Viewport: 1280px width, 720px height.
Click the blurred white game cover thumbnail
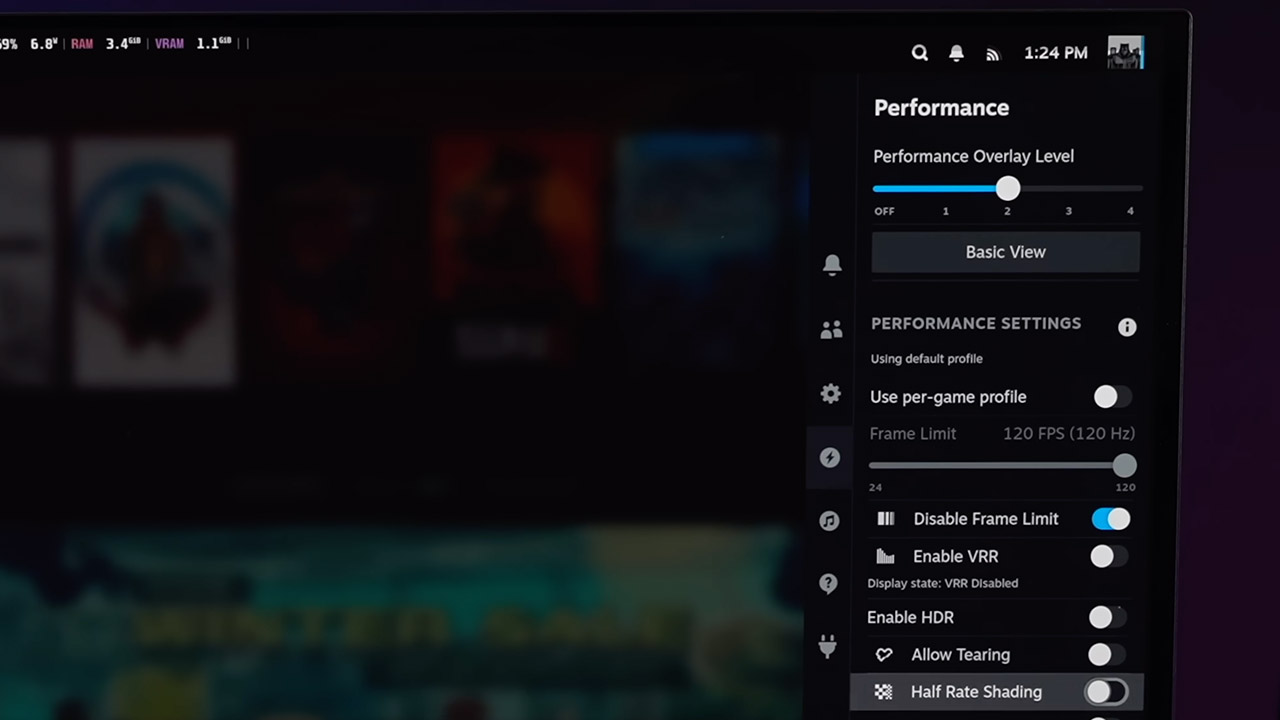pyautogui.click(x=152, y=262)
